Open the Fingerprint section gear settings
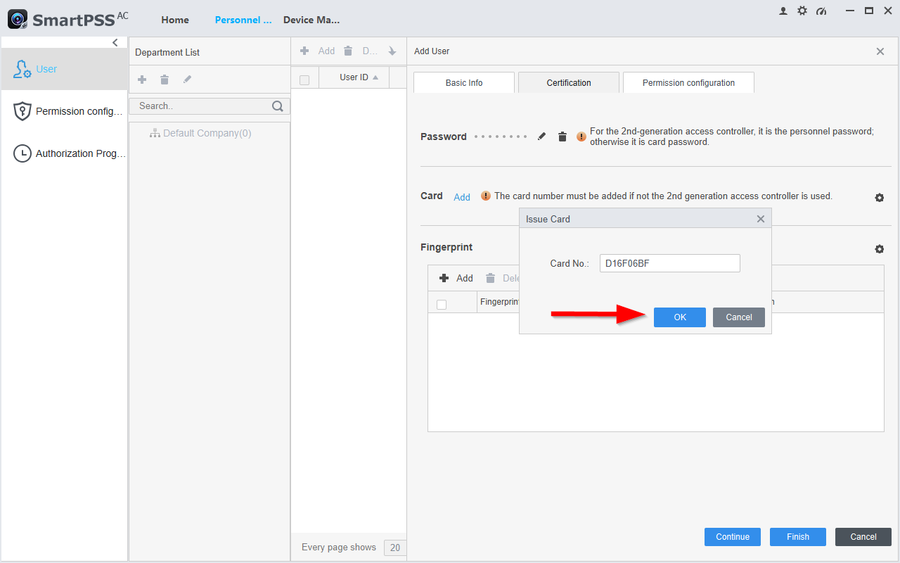Image resolution: width=900 pixels, height=563 pixels. (879, 249)
